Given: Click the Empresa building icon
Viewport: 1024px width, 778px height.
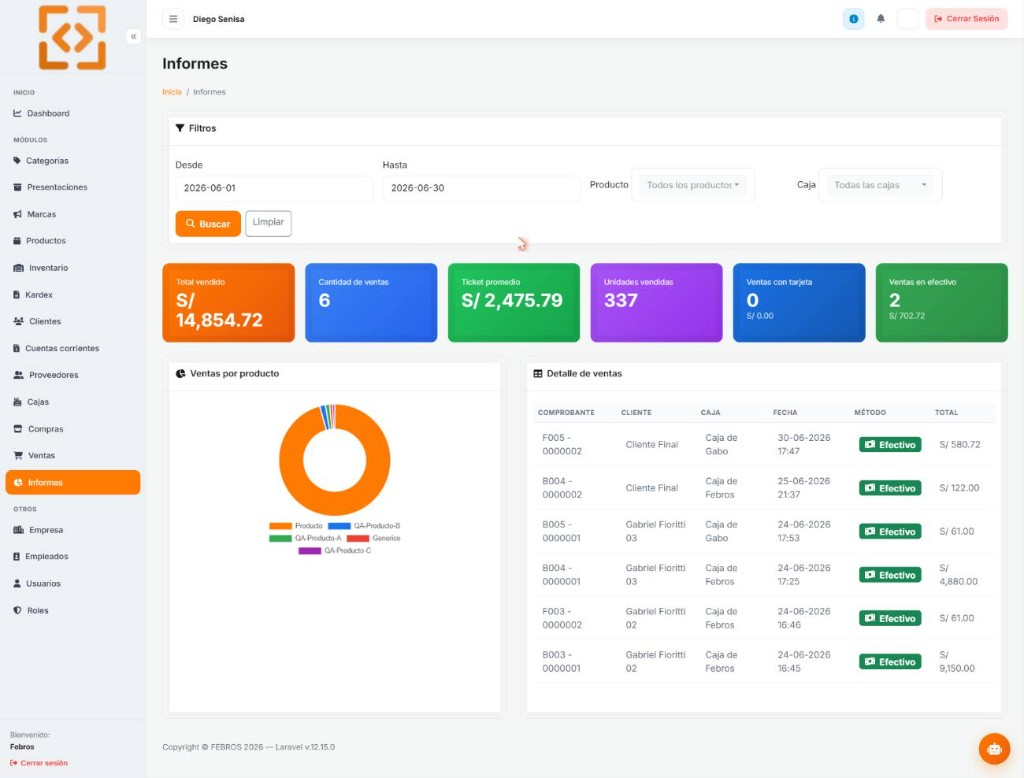Looking at the screenshot, I should 18,530.
